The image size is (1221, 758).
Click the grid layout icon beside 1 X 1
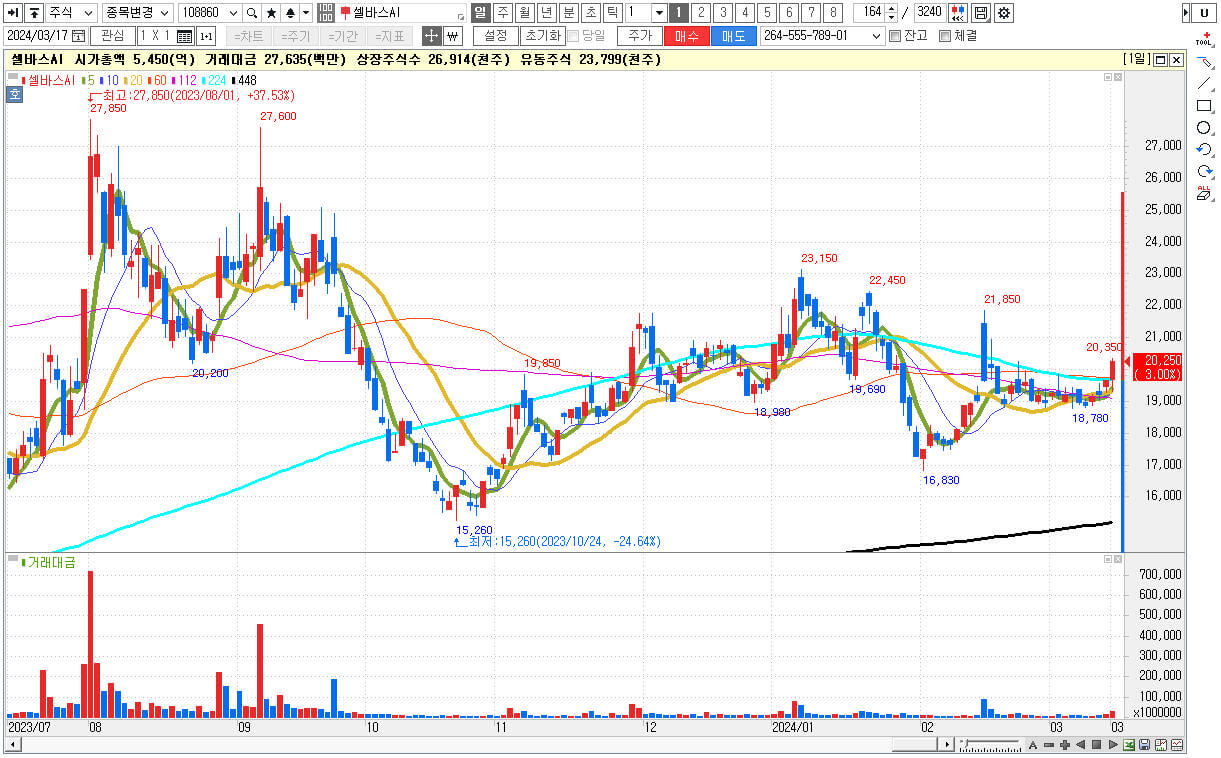pos(184,36)
